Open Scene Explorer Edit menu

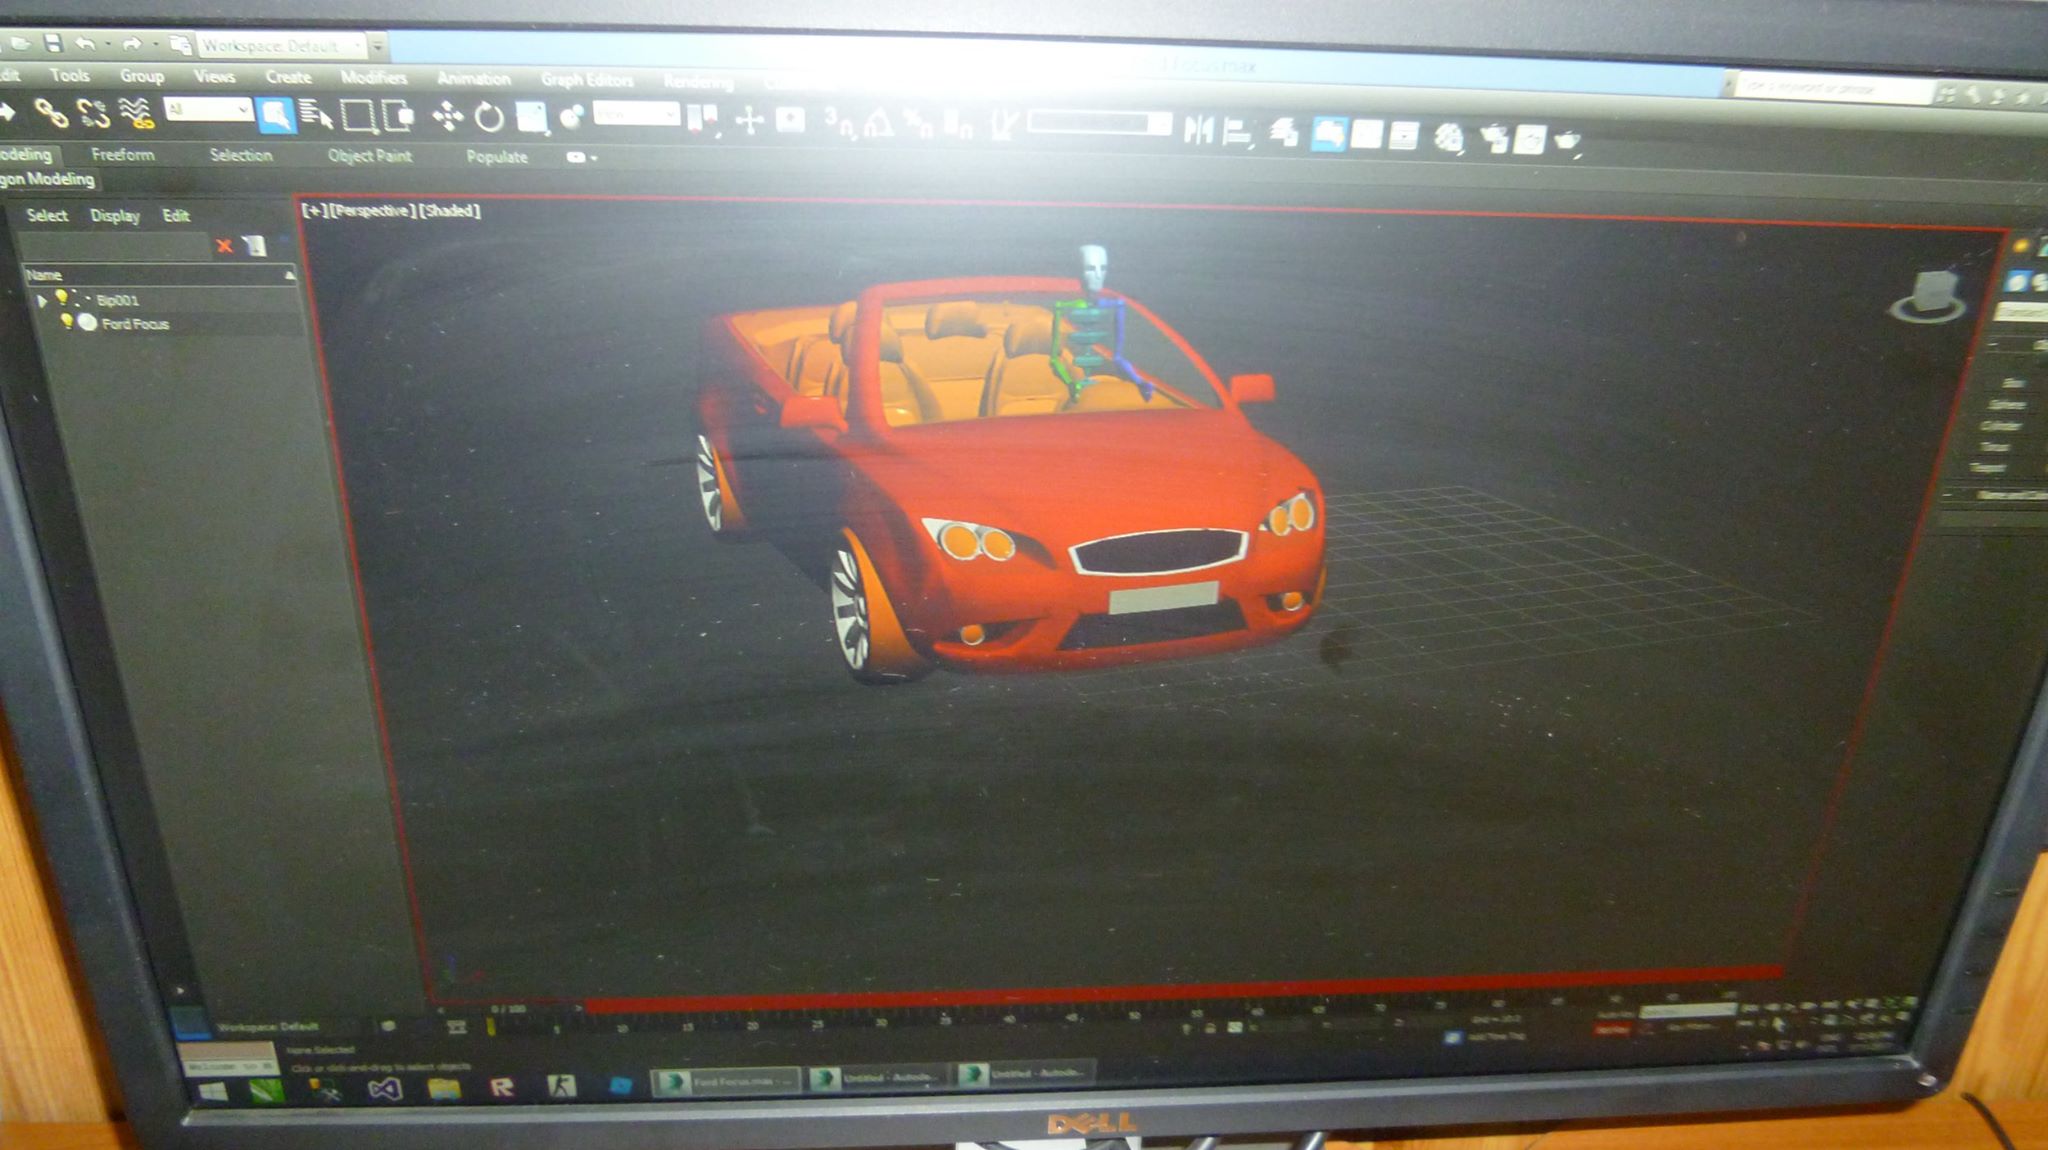176,215
